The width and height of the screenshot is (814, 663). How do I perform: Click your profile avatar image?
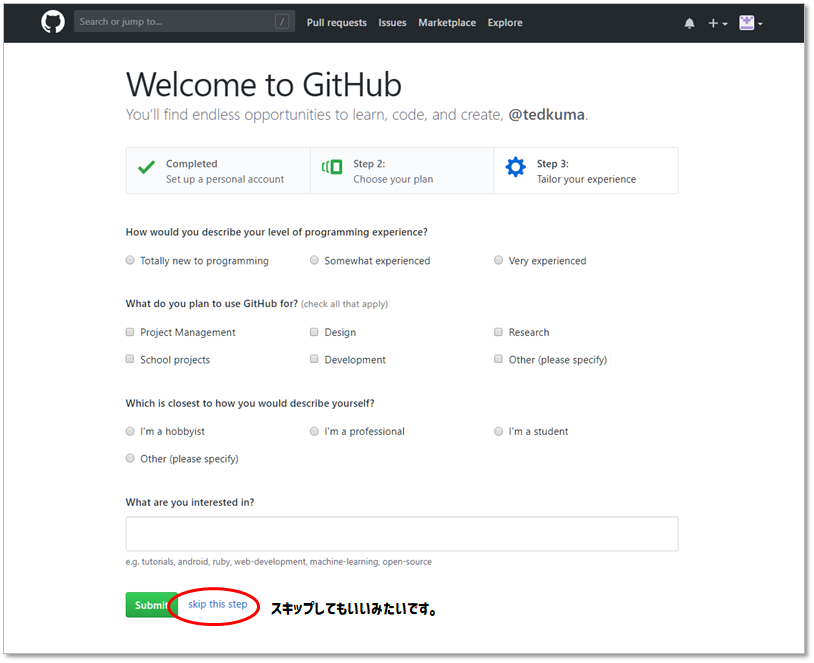[x=745, y=21]
